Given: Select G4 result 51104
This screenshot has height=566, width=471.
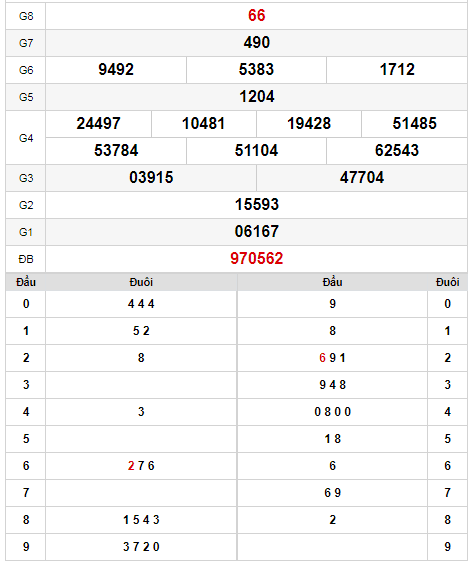Looking at the screenshot, I should [x=256, y=151].
